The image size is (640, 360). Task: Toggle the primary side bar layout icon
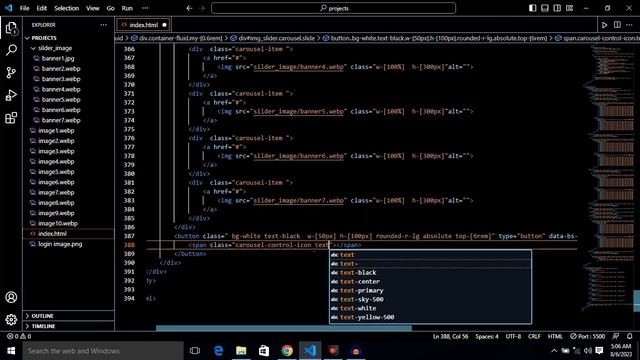coord(532,8)
